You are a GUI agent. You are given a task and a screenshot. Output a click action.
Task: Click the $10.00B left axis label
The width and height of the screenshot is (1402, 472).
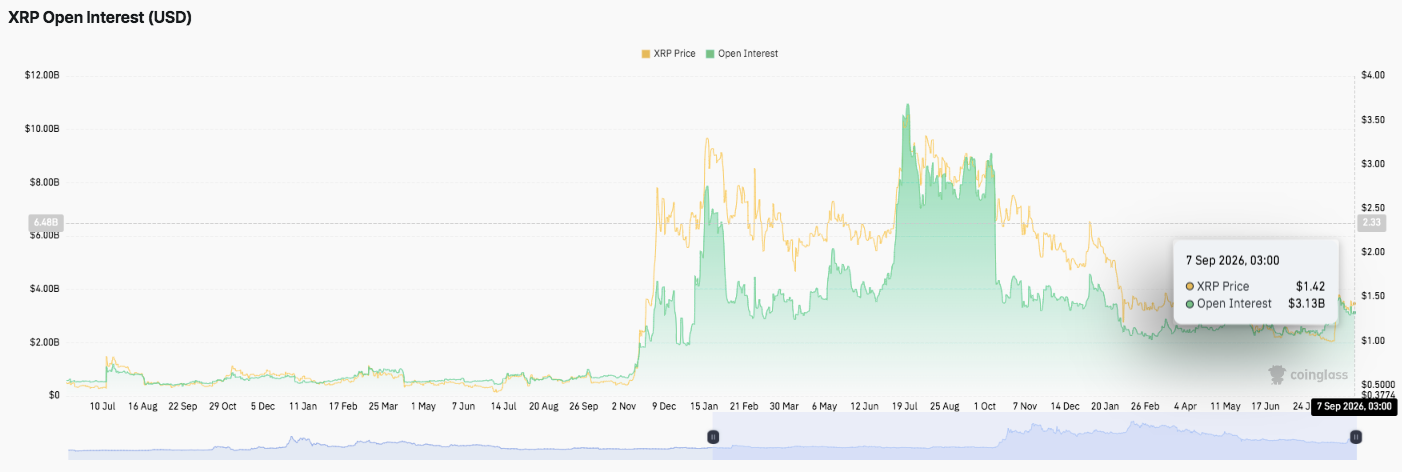[x=42, y=129]
